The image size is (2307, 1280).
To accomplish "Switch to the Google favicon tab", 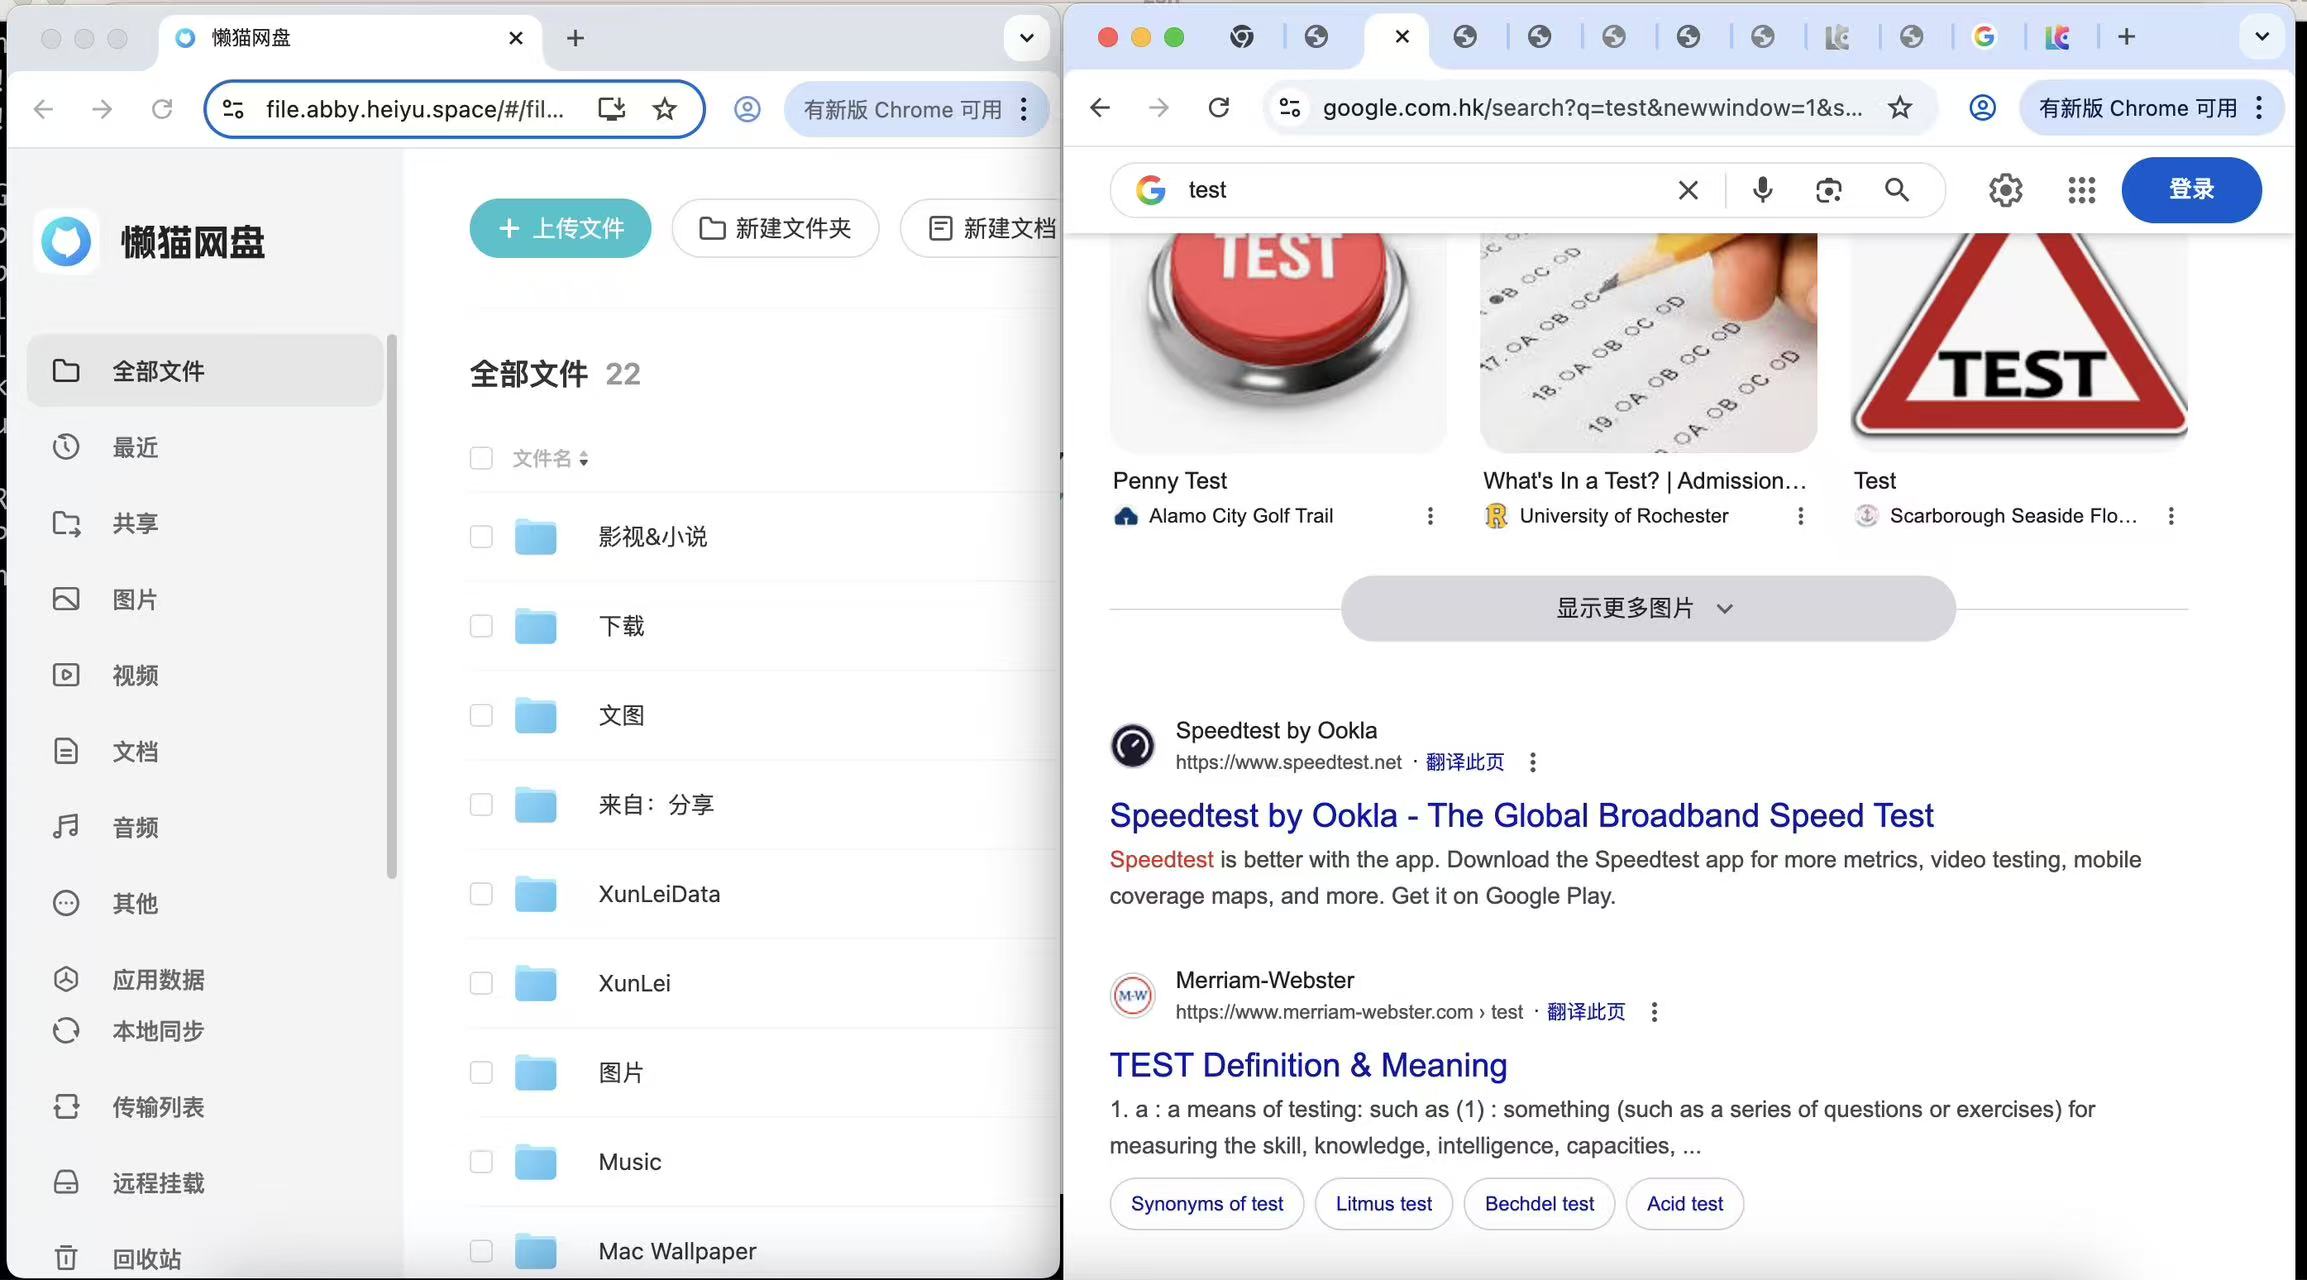I will pos(1984,37).
